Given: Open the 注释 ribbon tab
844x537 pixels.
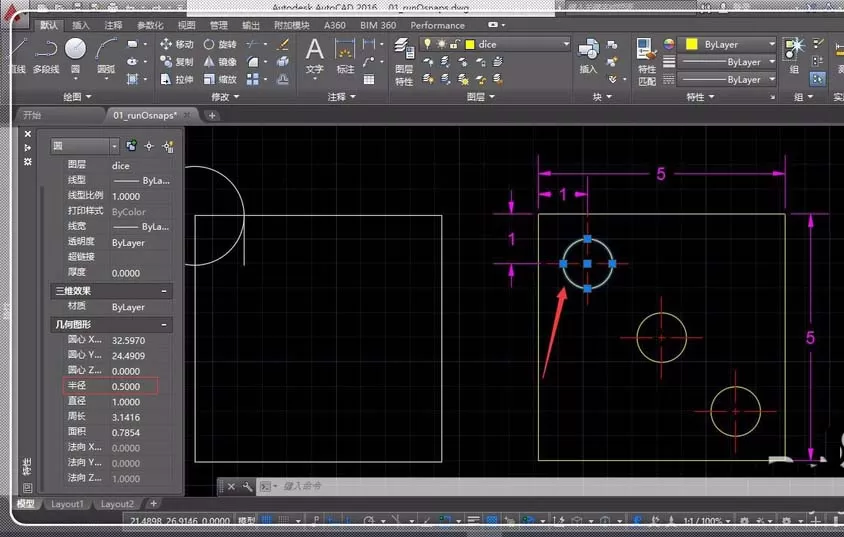Looking at the screenshot, I should (x=113, y=25).
